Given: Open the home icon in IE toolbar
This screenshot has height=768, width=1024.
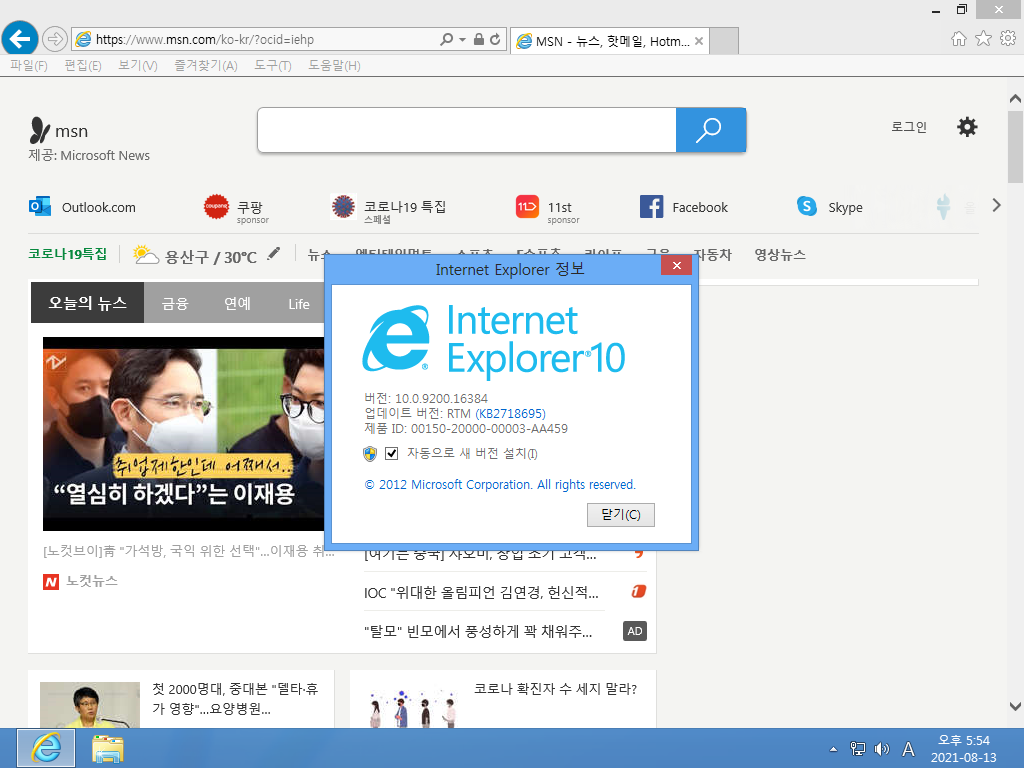Looking at the screenshot, I should pyautogui.click(x=958, y=39).
